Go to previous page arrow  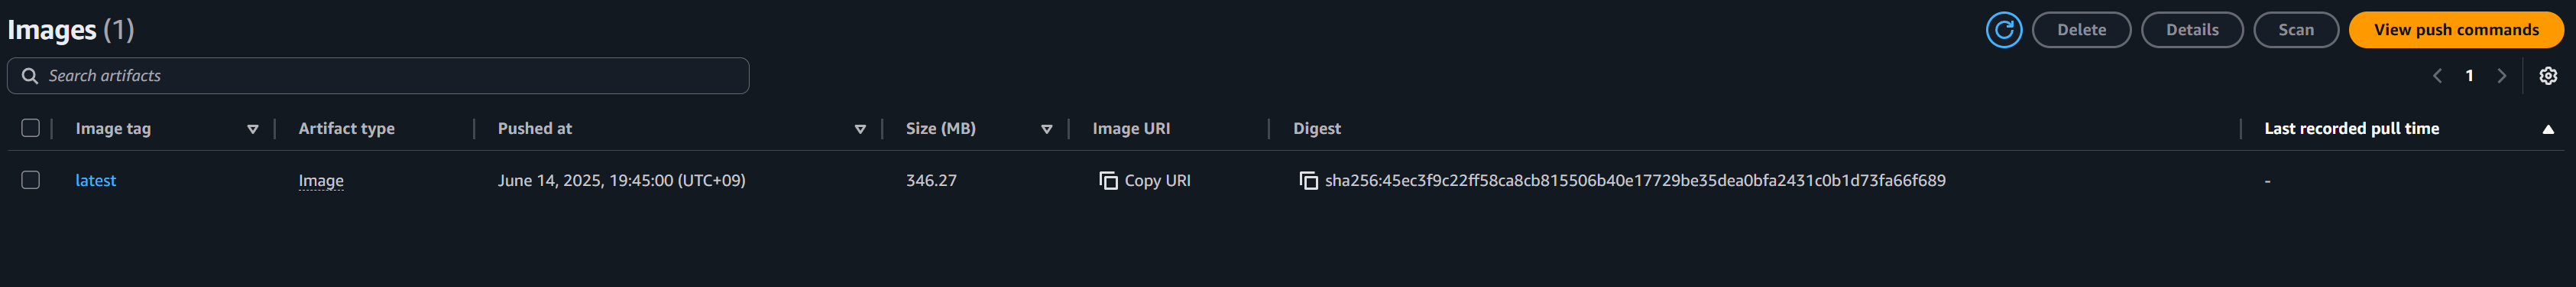point(2437,76)
